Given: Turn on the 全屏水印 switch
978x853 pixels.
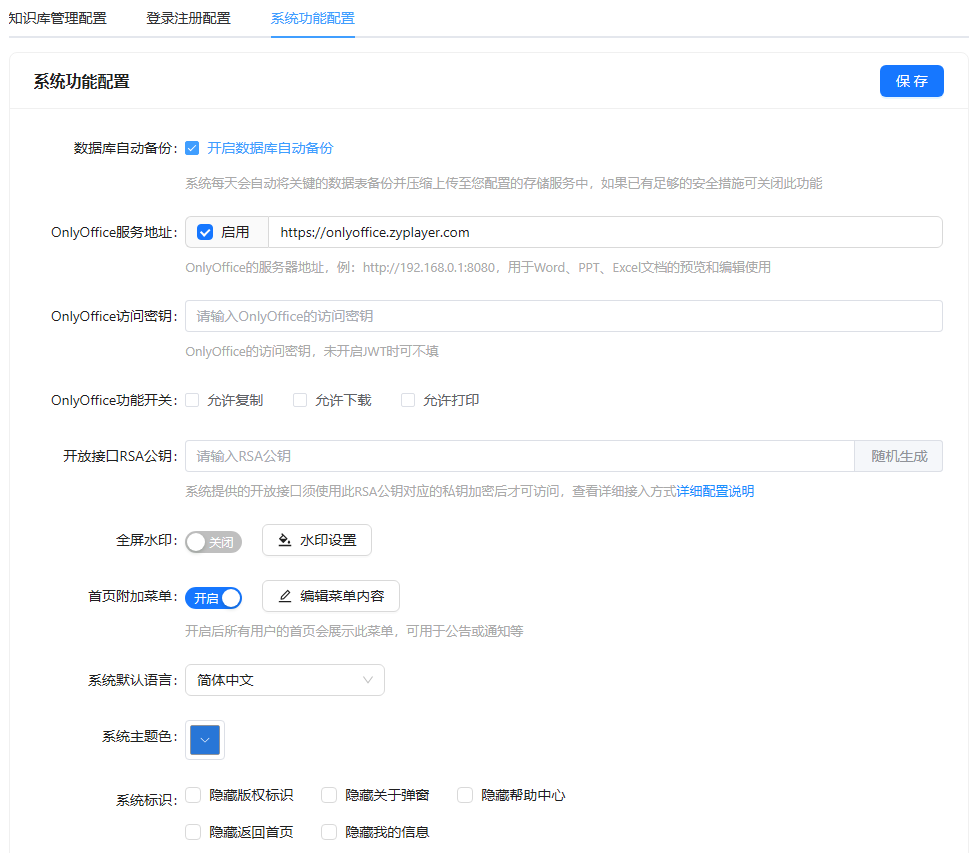Looking at the screenshot, I should click(x=213, y=541).
